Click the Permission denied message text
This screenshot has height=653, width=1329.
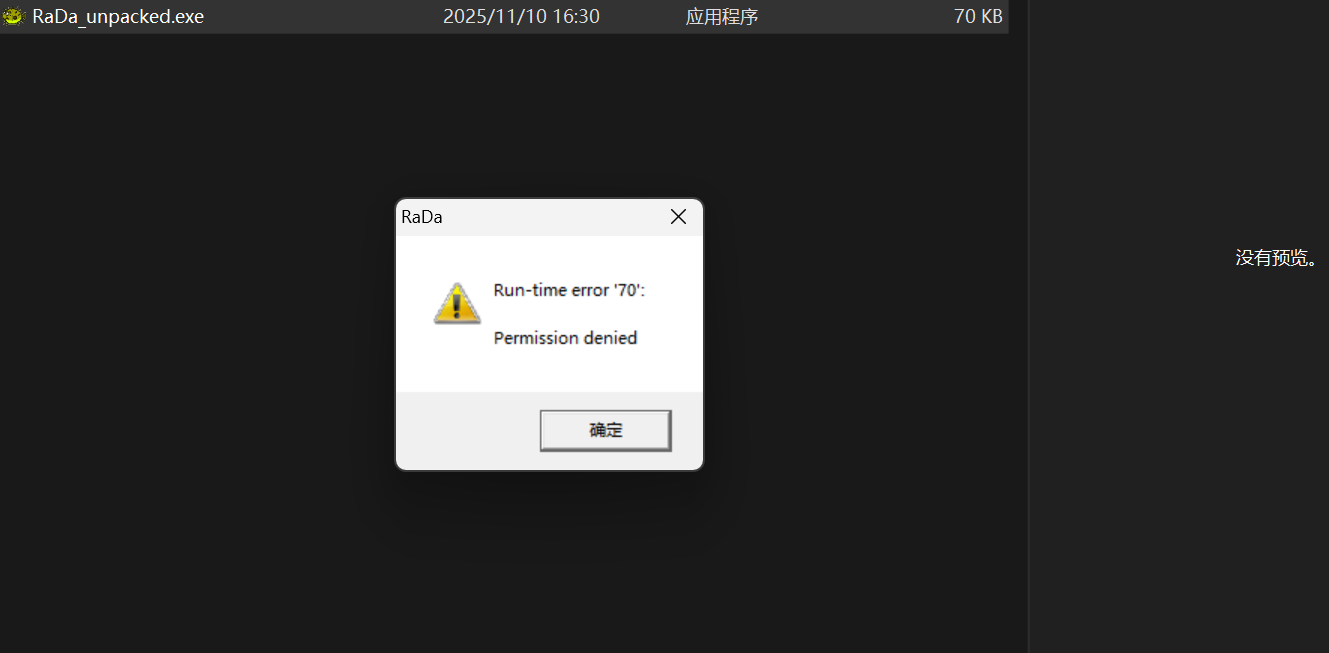pos(566,338)
